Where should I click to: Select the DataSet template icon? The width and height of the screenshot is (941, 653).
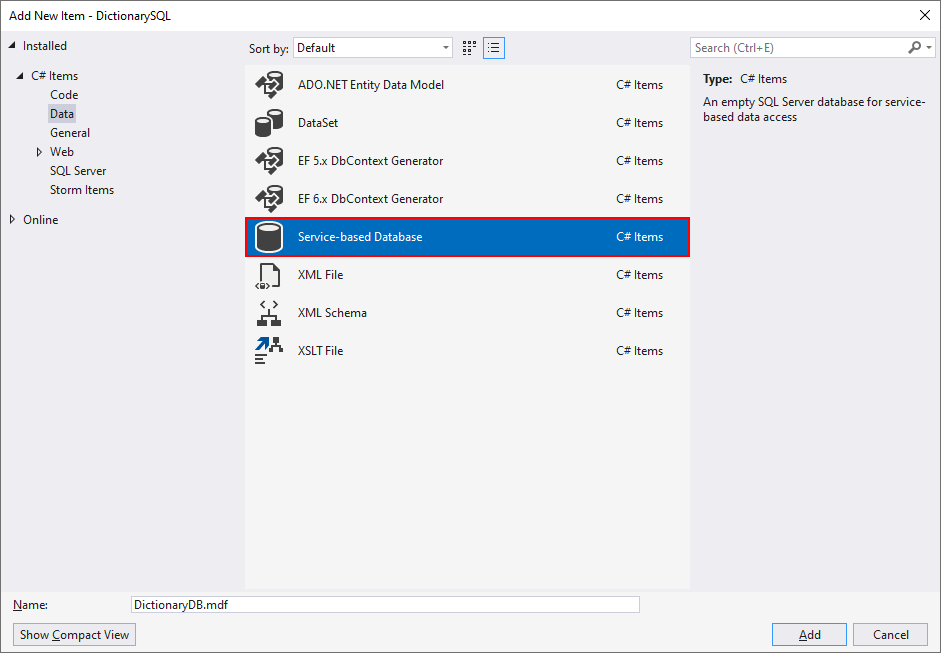269,123
